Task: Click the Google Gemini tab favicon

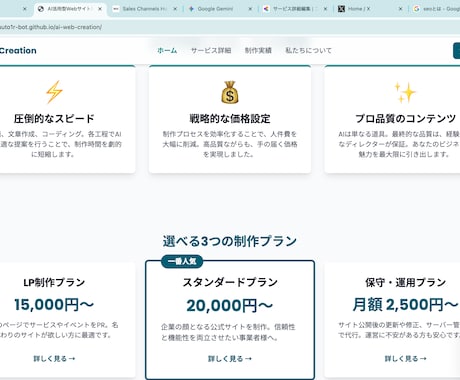Action: point(191,9)
